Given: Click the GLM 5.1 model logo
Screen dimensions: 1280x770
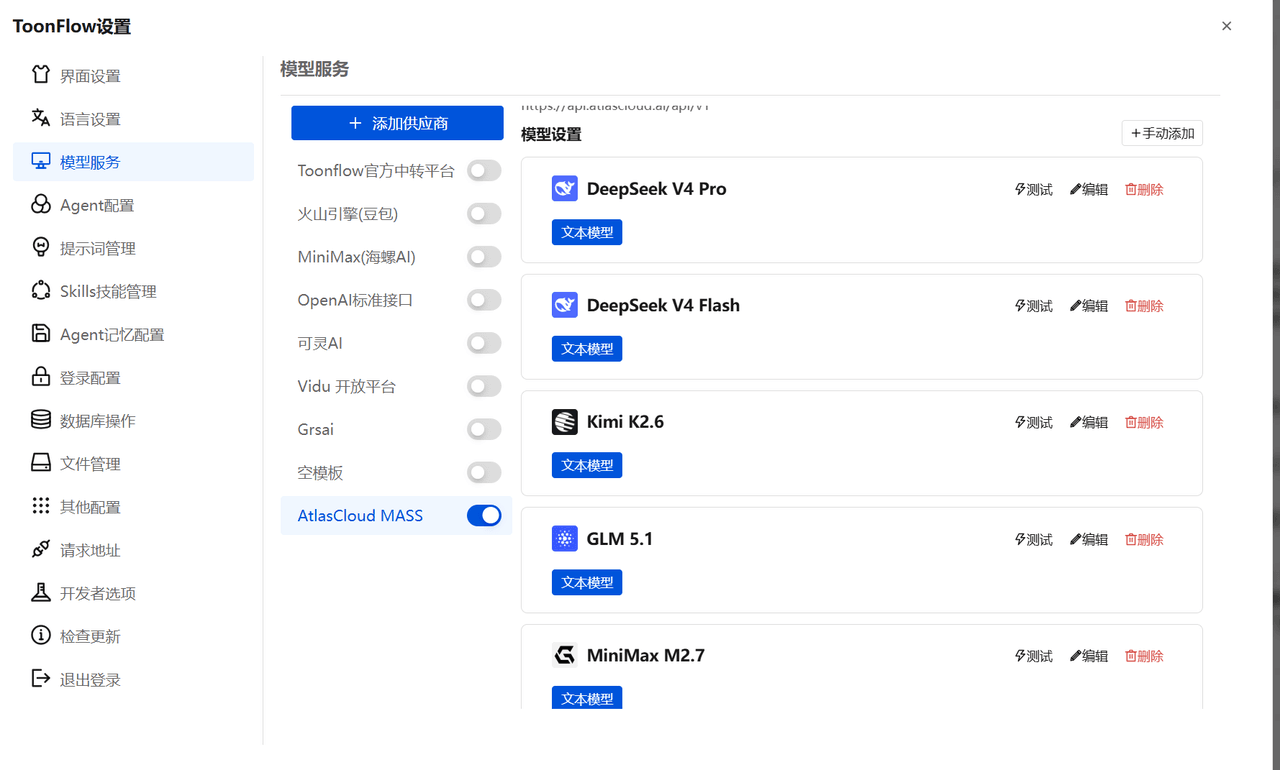Looking at the screenshot, I should point(565,539).
